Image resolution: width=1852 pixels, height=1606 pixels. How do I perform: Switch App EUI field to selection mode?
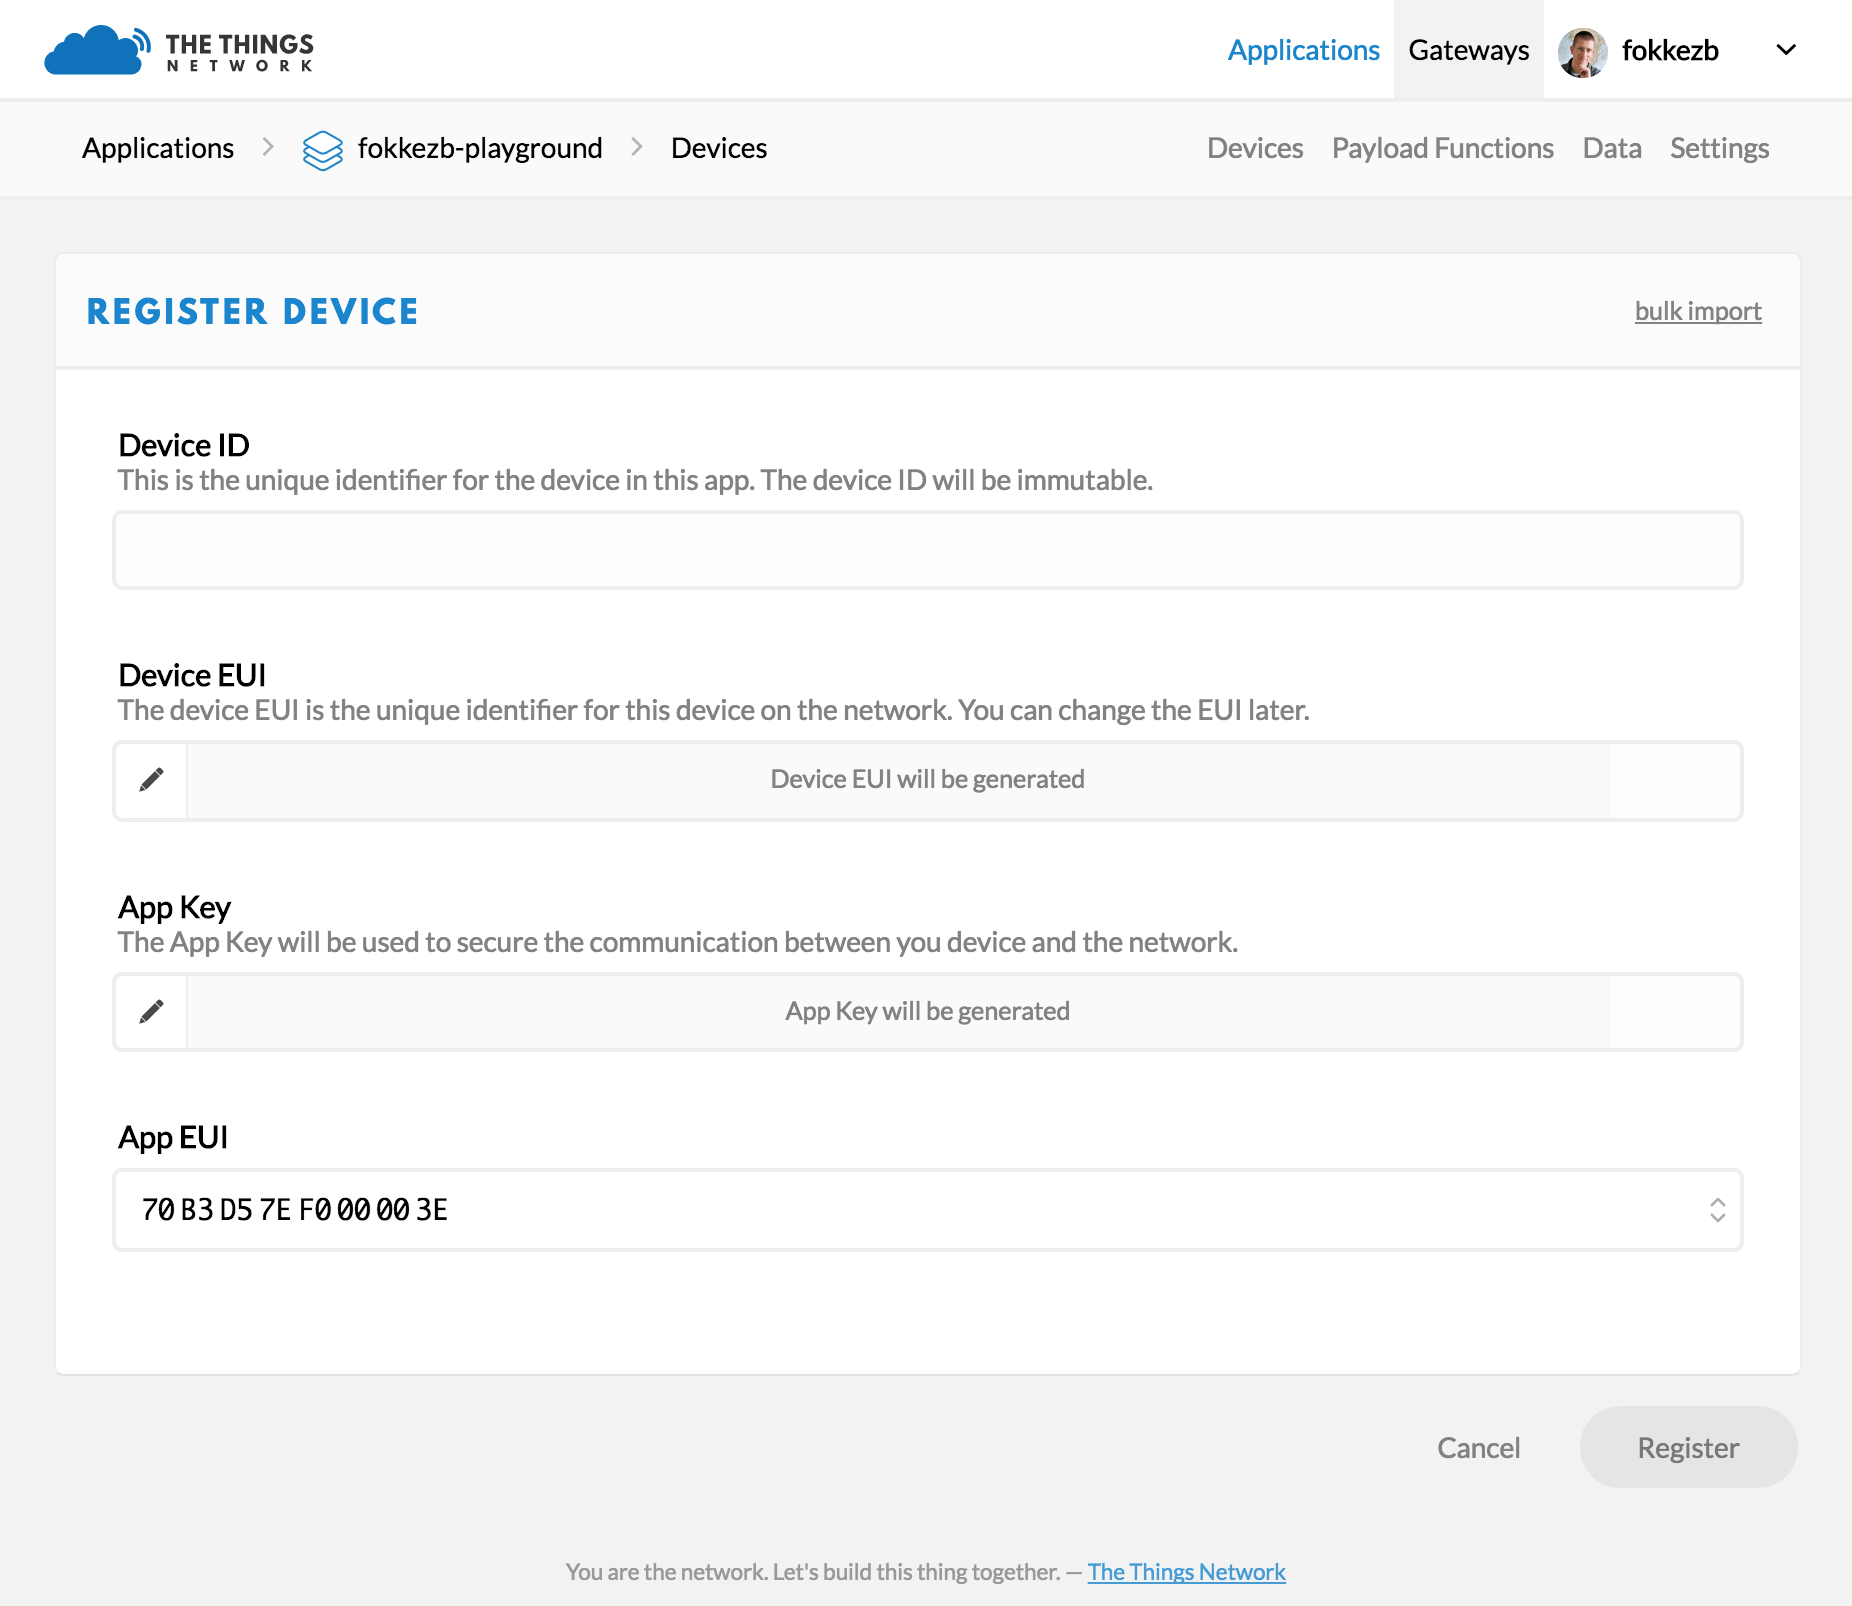tap(1716, 1211)
